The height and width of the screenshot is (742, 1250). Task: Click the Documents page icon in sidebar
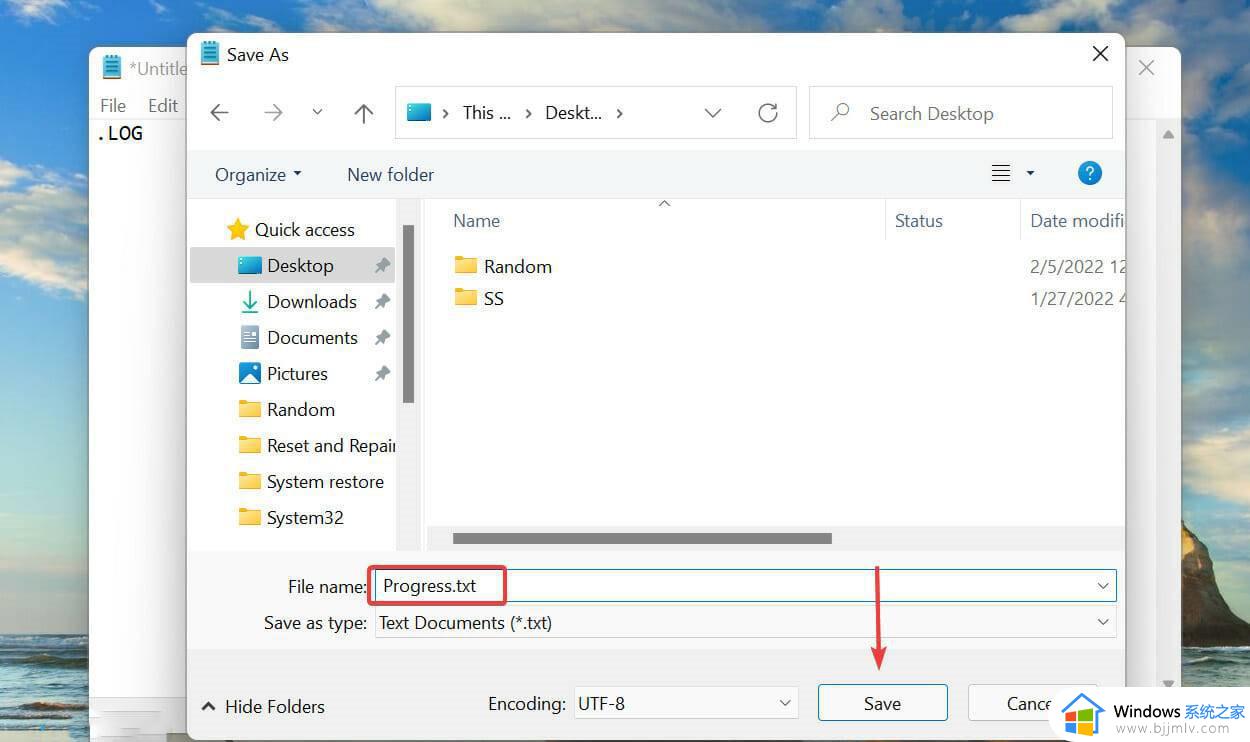point(250,337)
